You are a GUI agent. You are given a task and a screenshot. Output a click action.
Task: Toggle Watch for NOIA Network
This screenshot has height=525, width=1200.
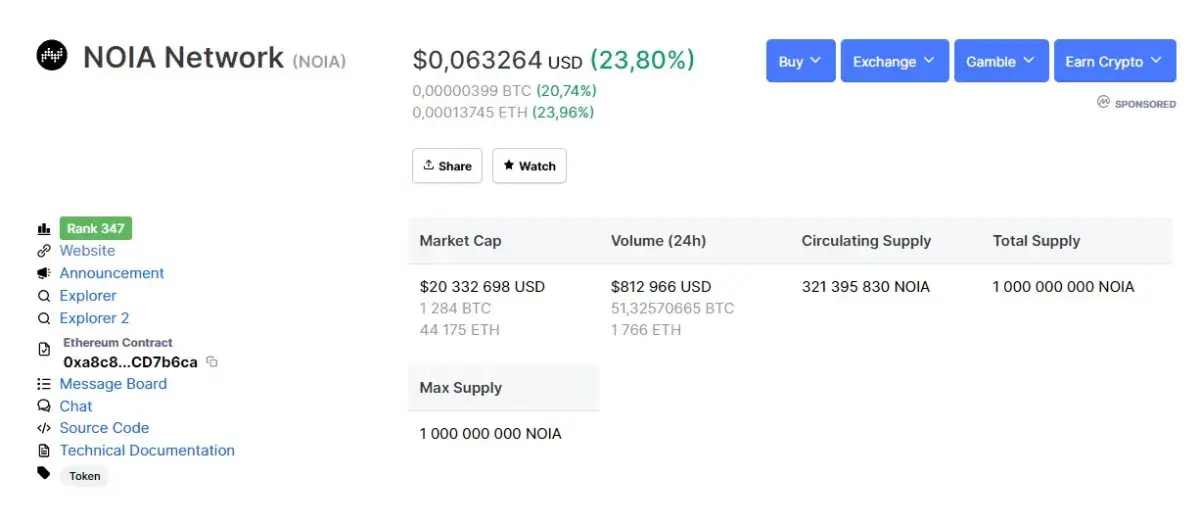tap(529, 166)
